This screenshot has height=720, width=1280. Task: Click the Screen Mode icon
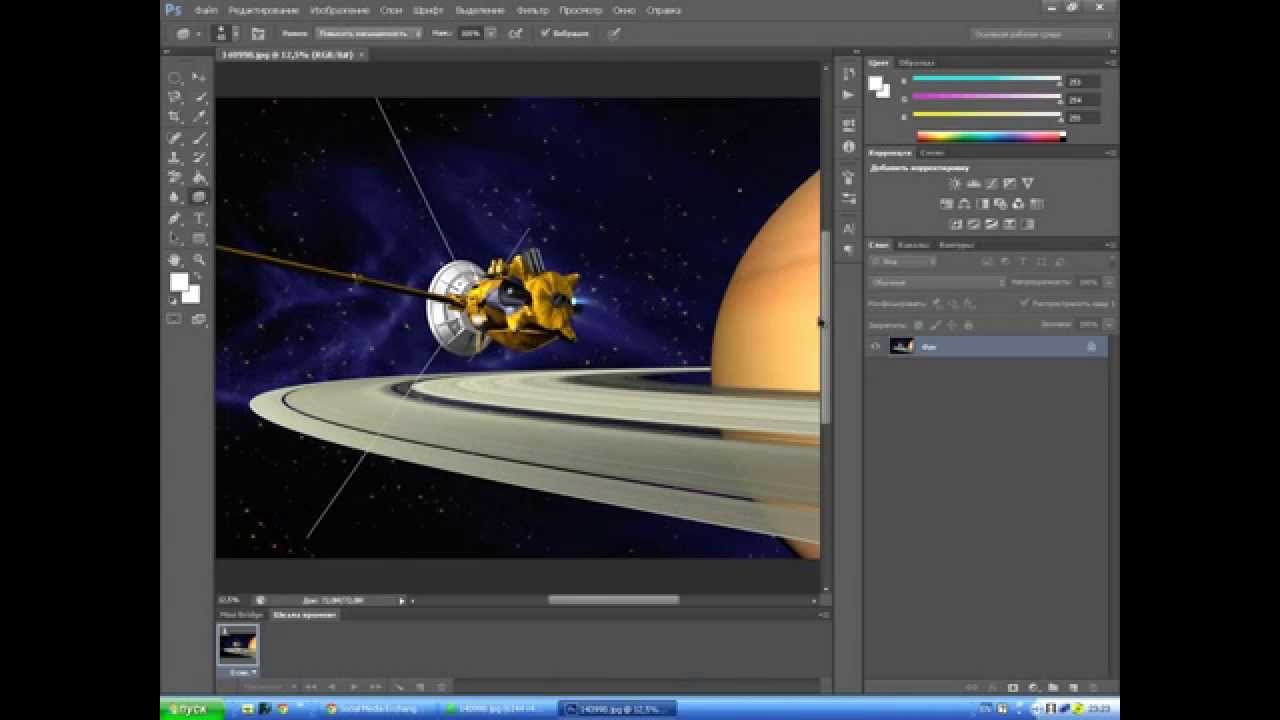point(199,319)
